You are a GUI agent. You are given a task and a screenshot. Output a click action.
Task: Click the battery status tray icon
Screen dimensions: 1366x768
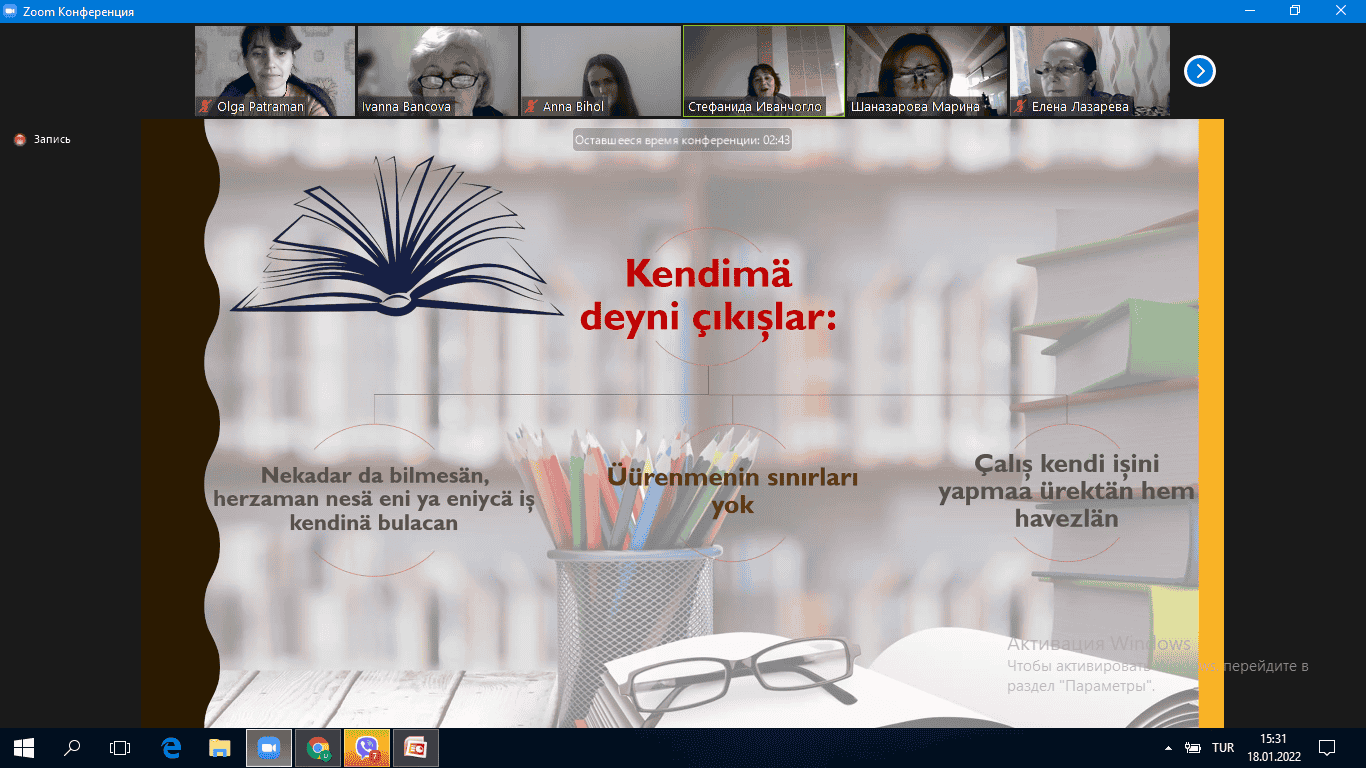click(1192, 748)
